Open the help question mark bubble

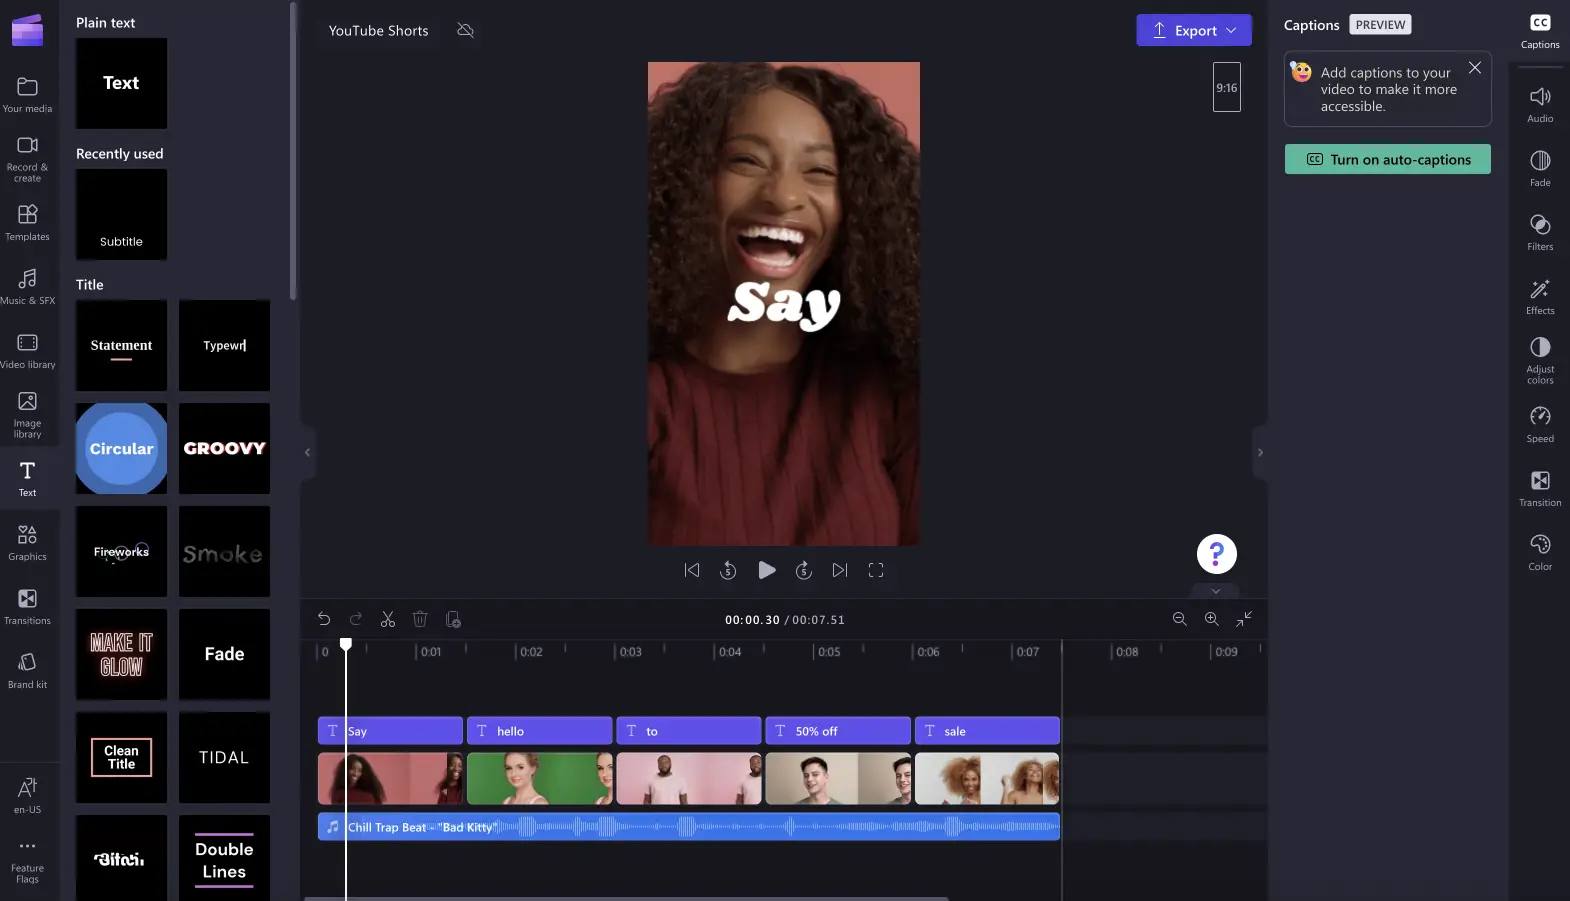(x=1217, y=554)
